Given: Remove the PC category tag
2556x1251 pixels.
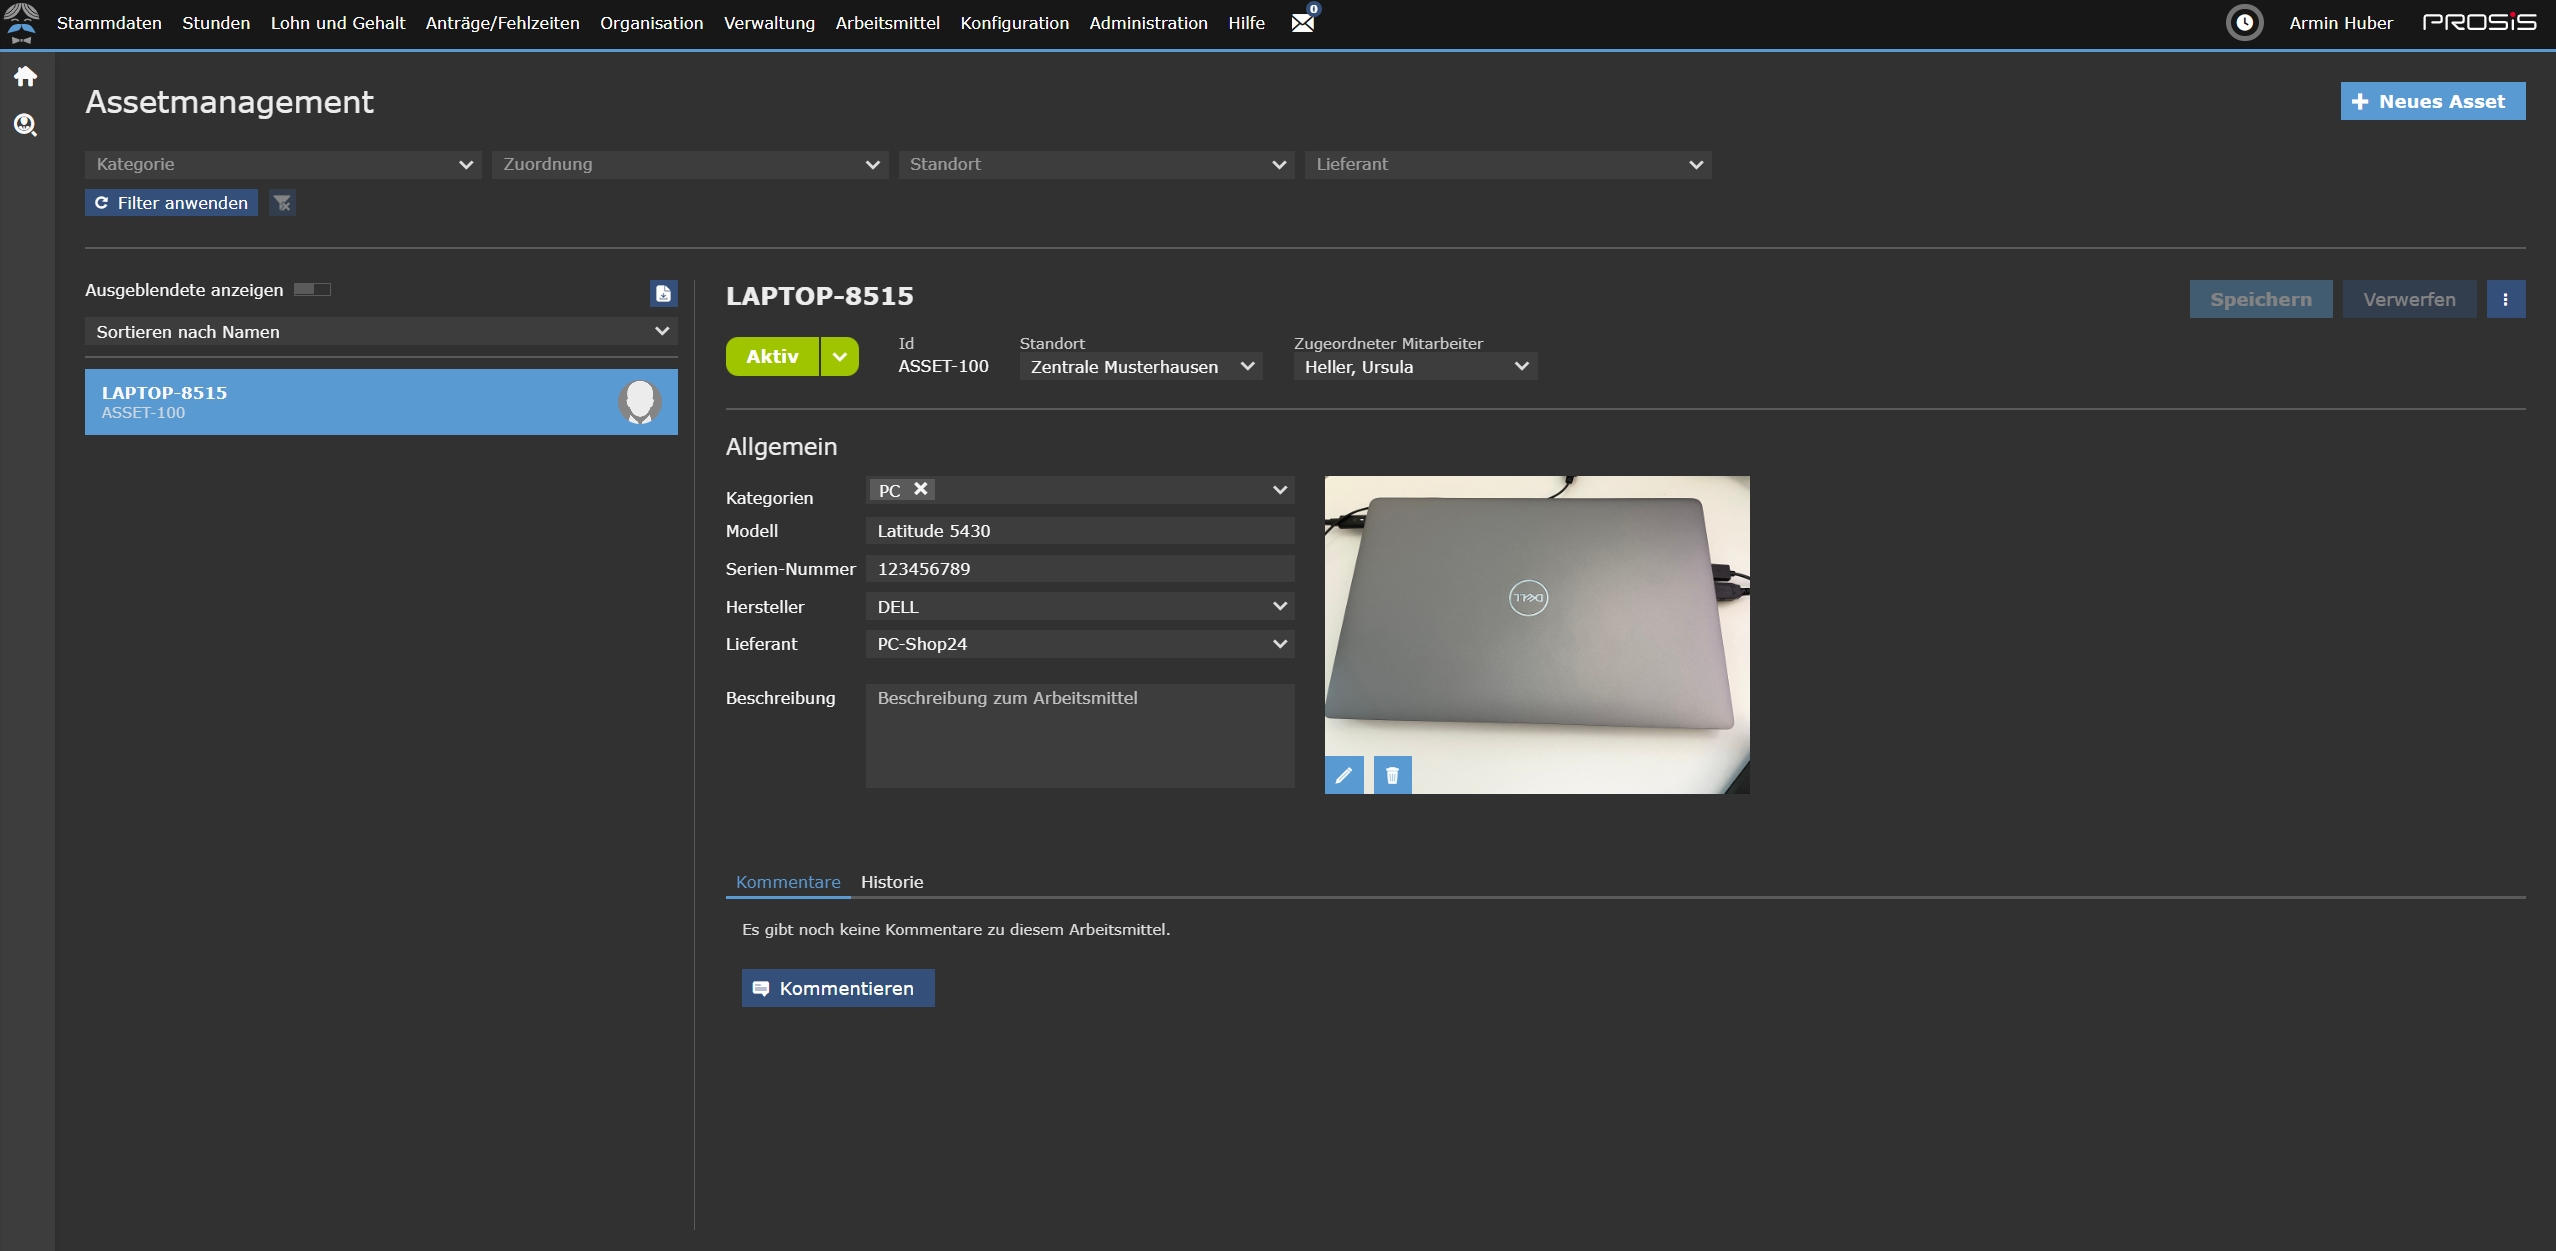Looking at the screenshot, I should 921,489.
